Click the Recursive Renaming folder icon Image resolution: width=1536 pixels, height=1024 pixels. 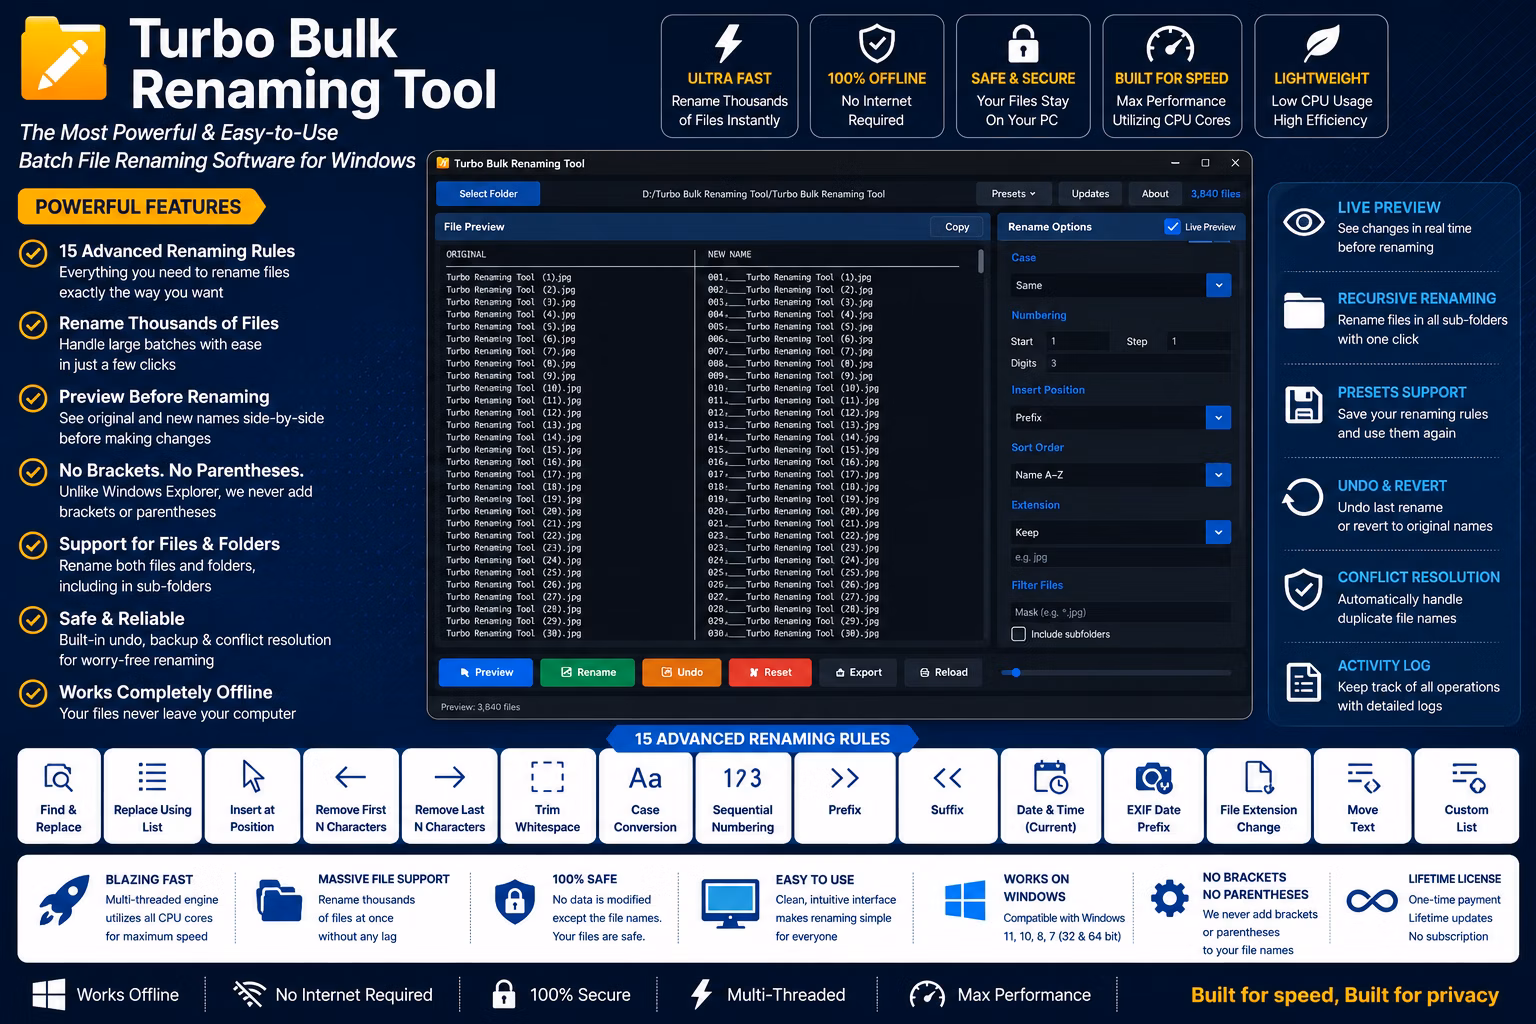click(x=1303, y=311)
